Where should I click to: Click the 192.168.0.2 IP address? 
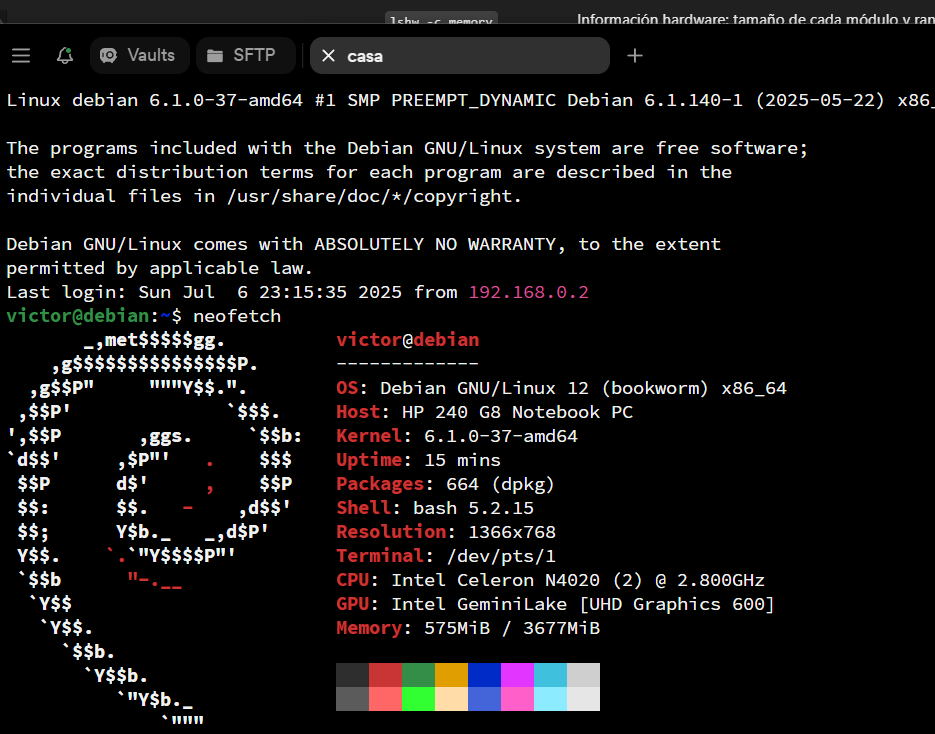pyautogui.click(x=528, y=292)
